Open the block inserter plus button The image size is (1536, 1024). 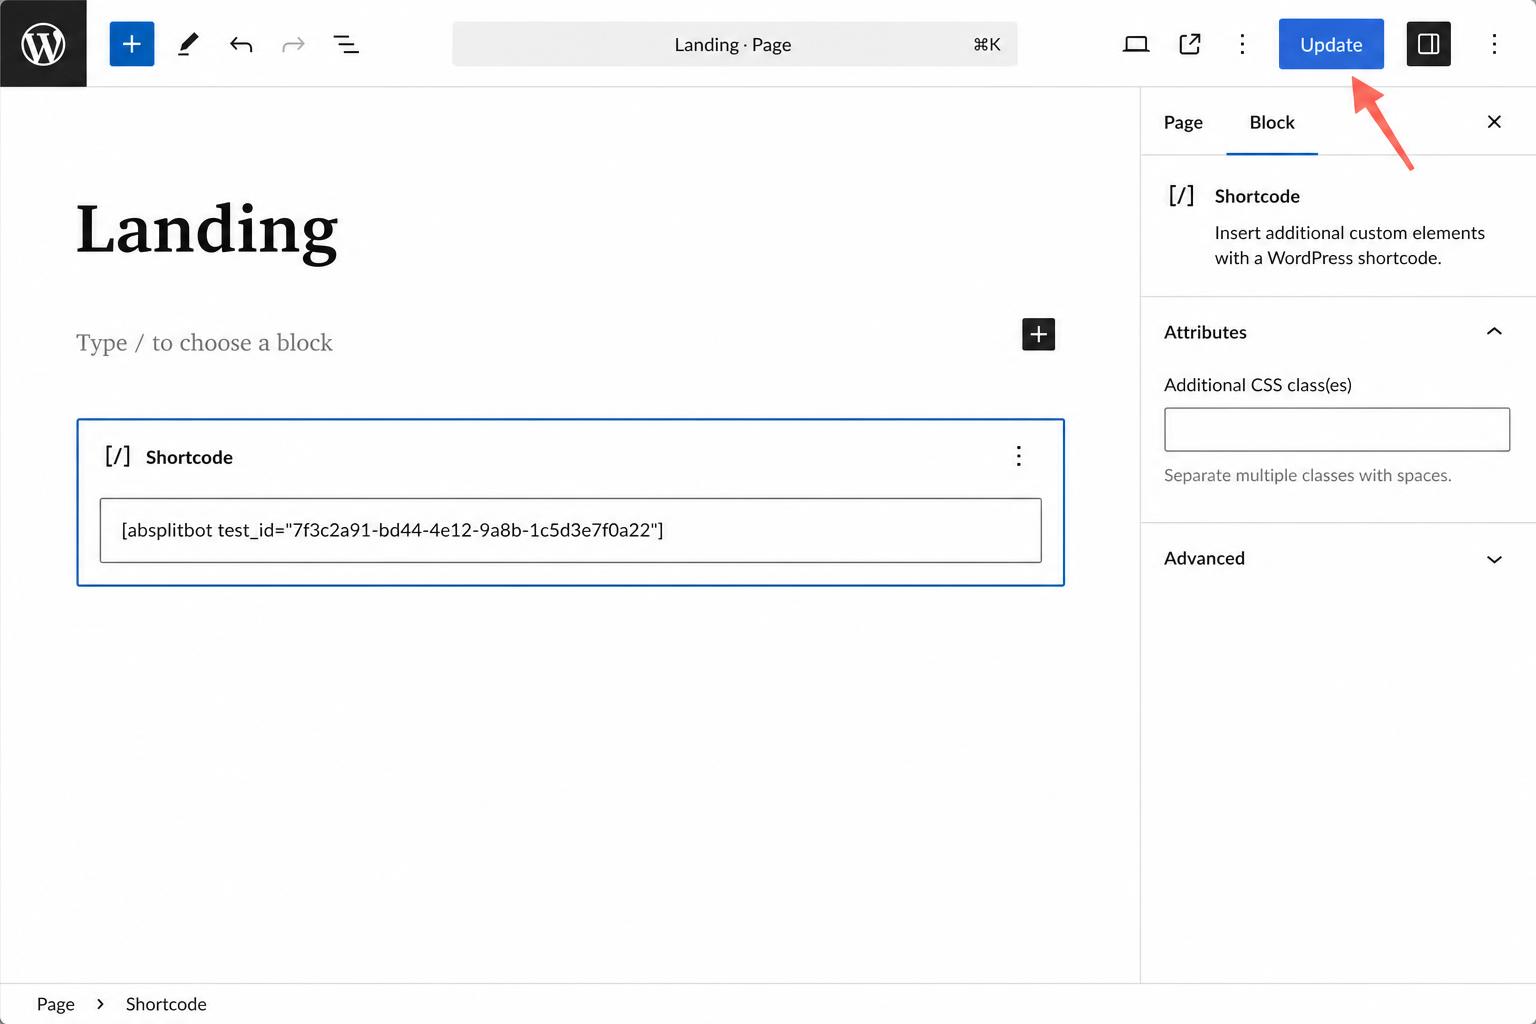coord(132,44)
